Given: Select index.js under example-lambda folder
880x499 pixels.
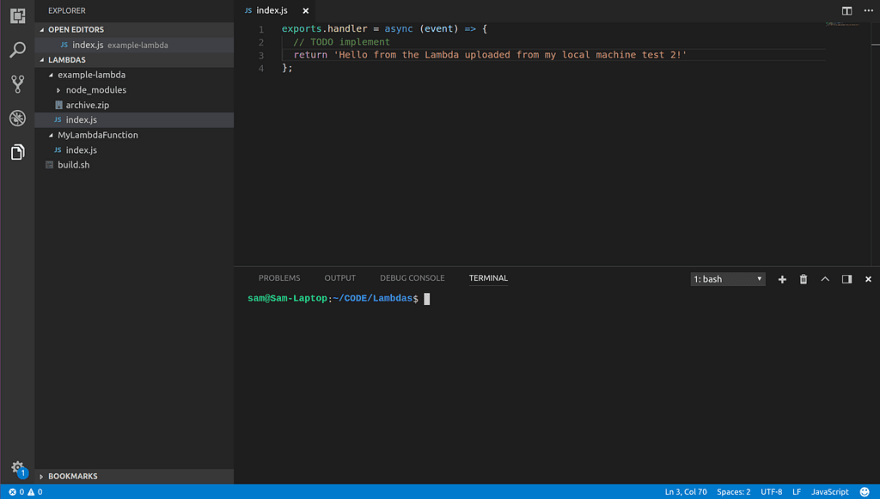Looking at the screenshot, I should click(x=134, y=120).
